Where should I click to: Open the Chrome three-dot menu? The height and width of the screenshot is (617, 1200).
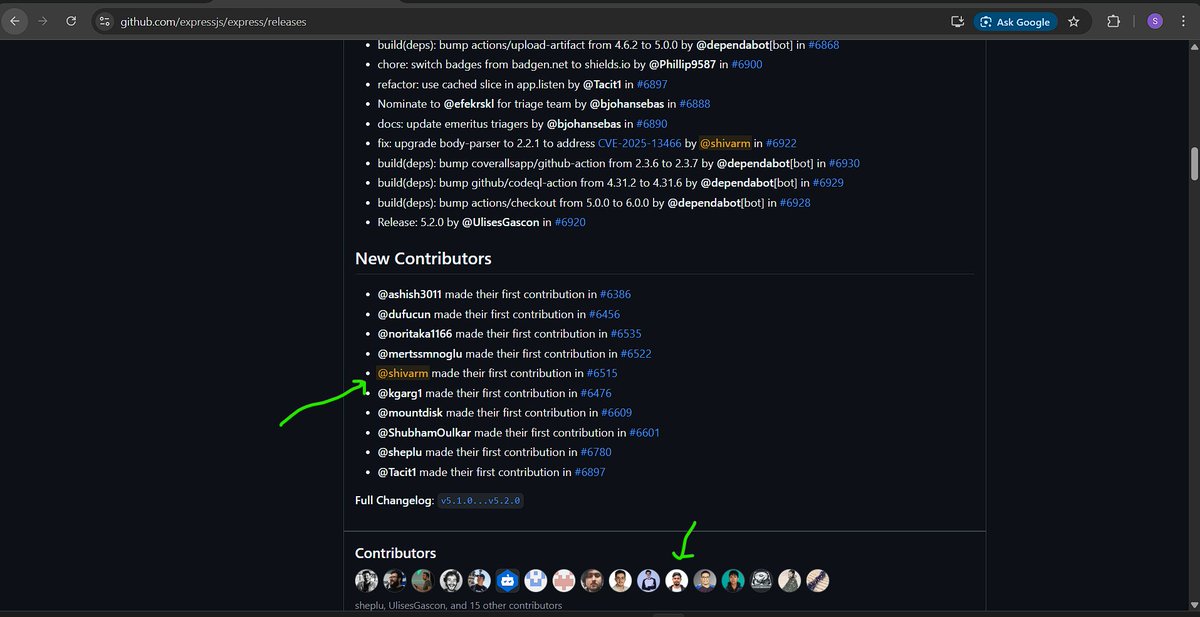1184,21
